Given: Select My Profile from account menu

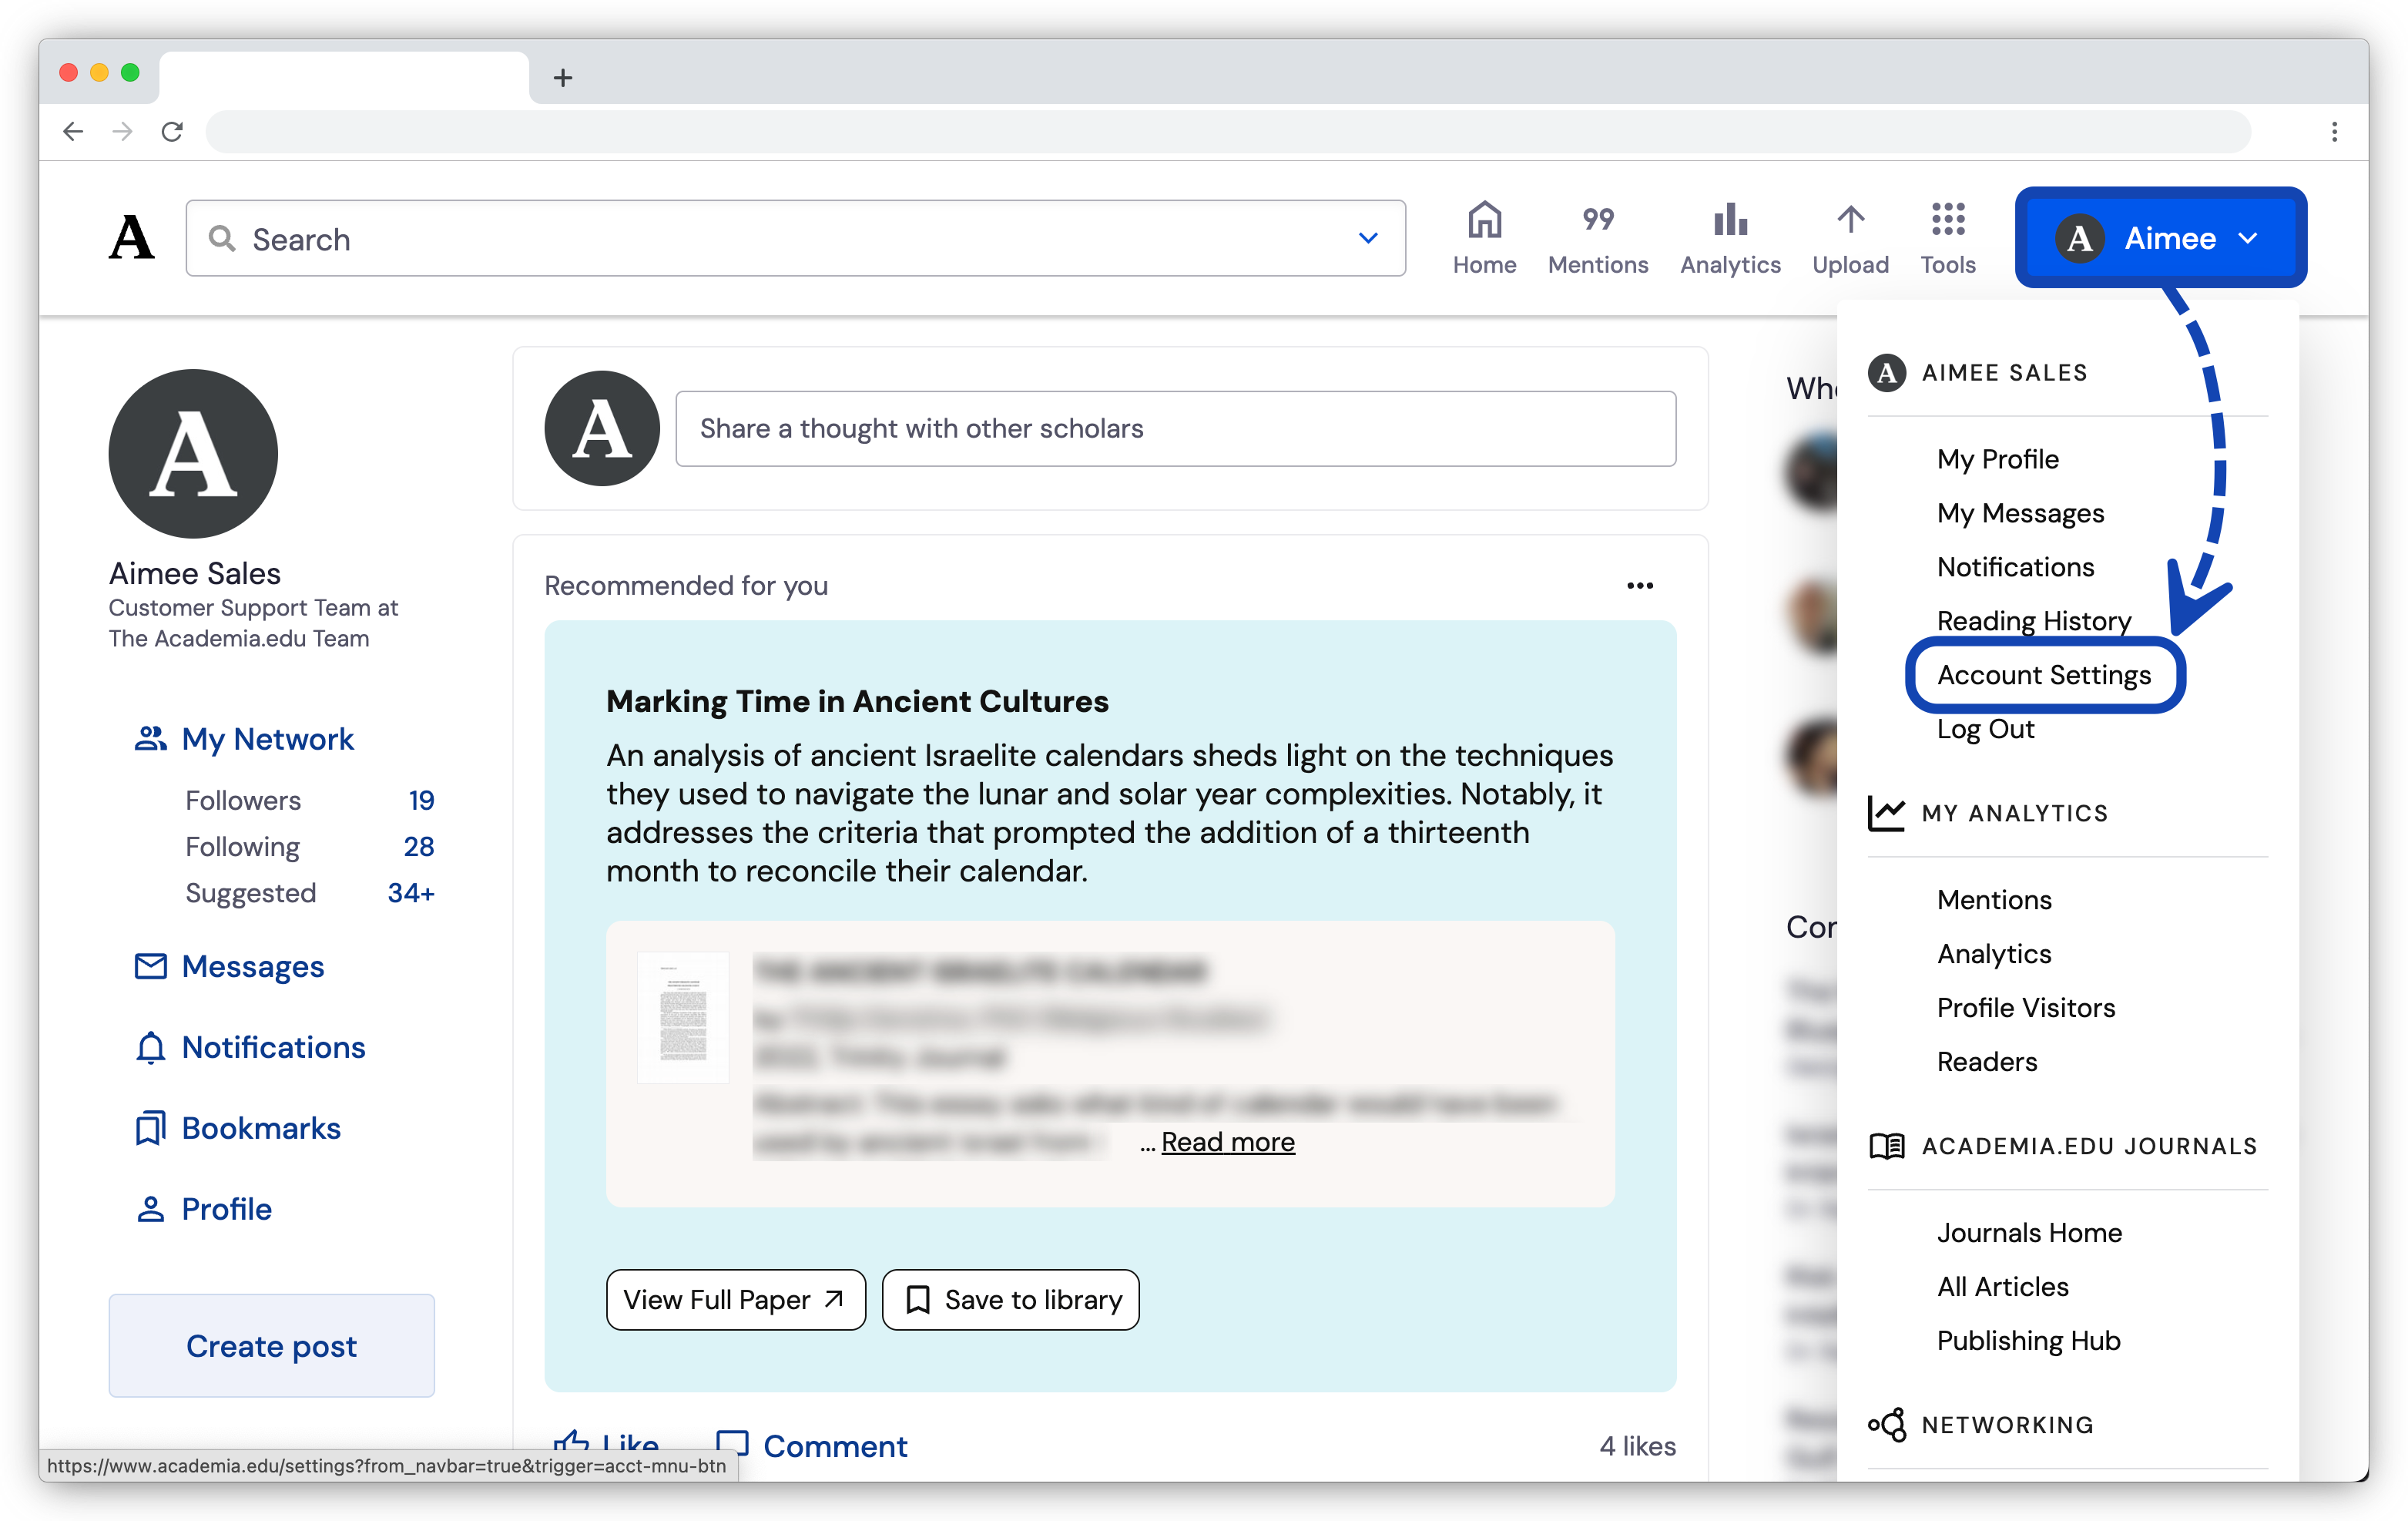Looking at the screenshot, I should coord(1997,459).
